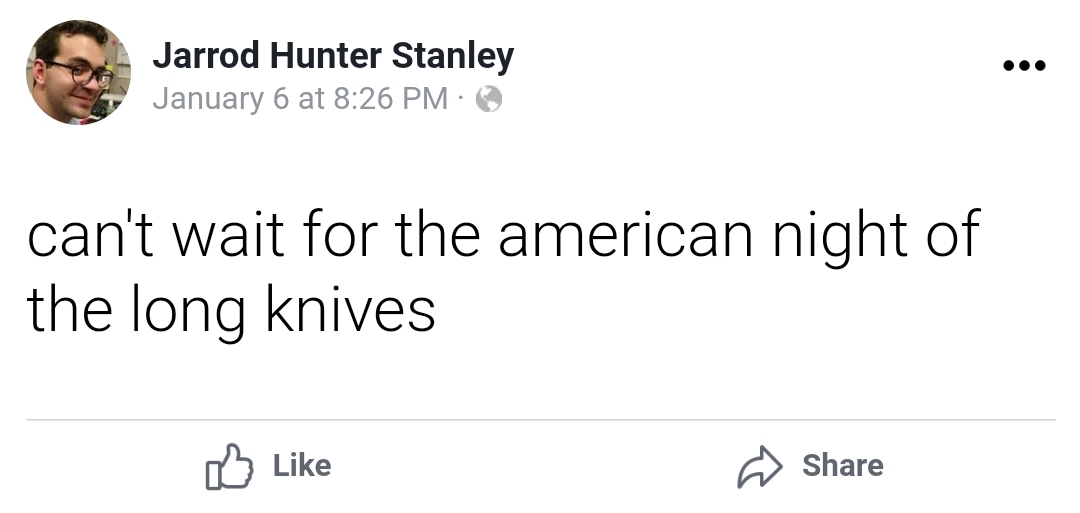Click the divider line above Like
Image resolution: width=1080 pixels, height=513 pixels.
click(x=541, y=419)
